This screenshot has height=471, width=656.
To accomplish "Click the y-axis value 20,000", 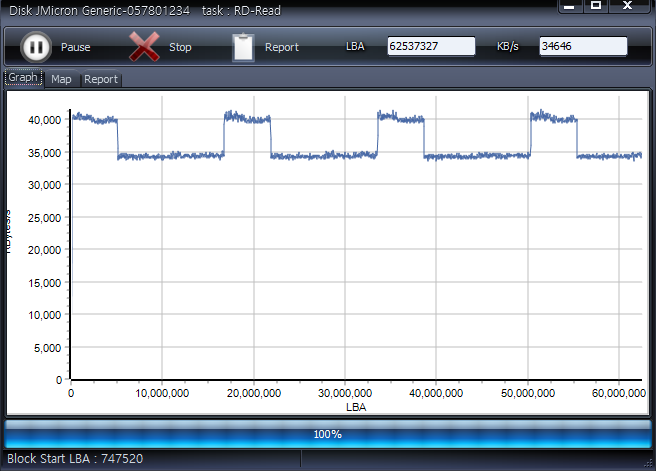I will pos(44,250).
